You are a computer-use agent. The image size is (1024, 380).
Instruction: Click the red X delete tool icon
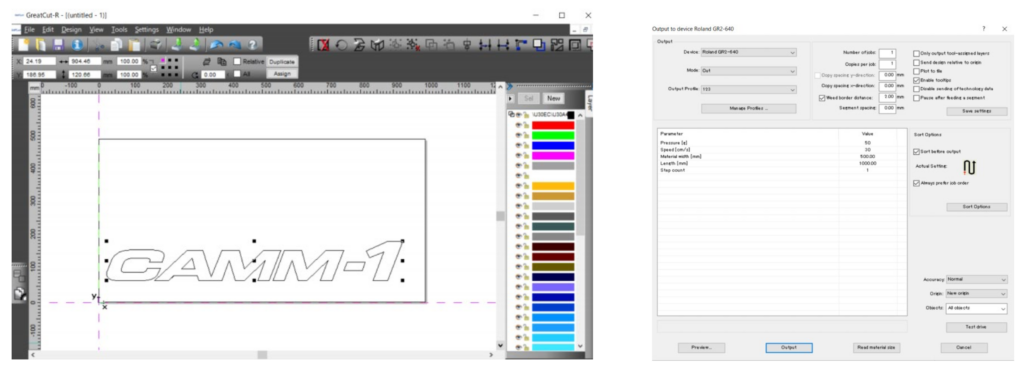[323, 44]
